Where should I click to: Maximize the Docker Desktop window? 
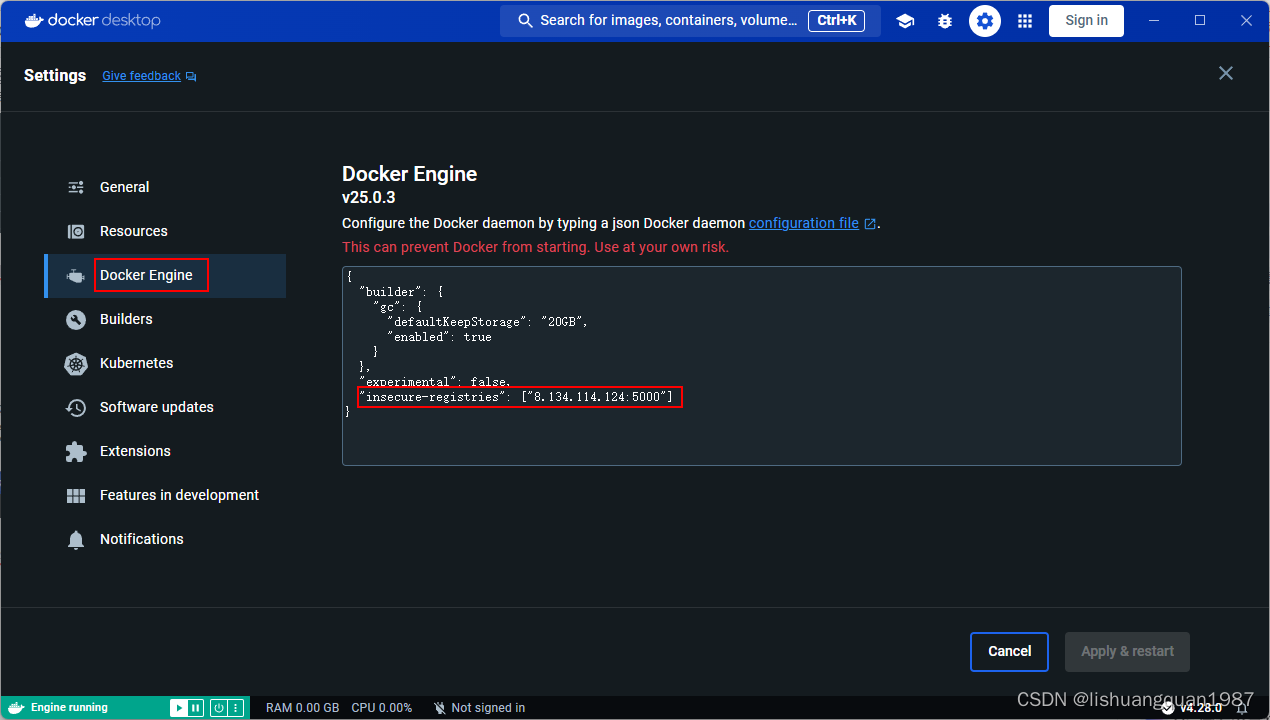coord(1200,21)
